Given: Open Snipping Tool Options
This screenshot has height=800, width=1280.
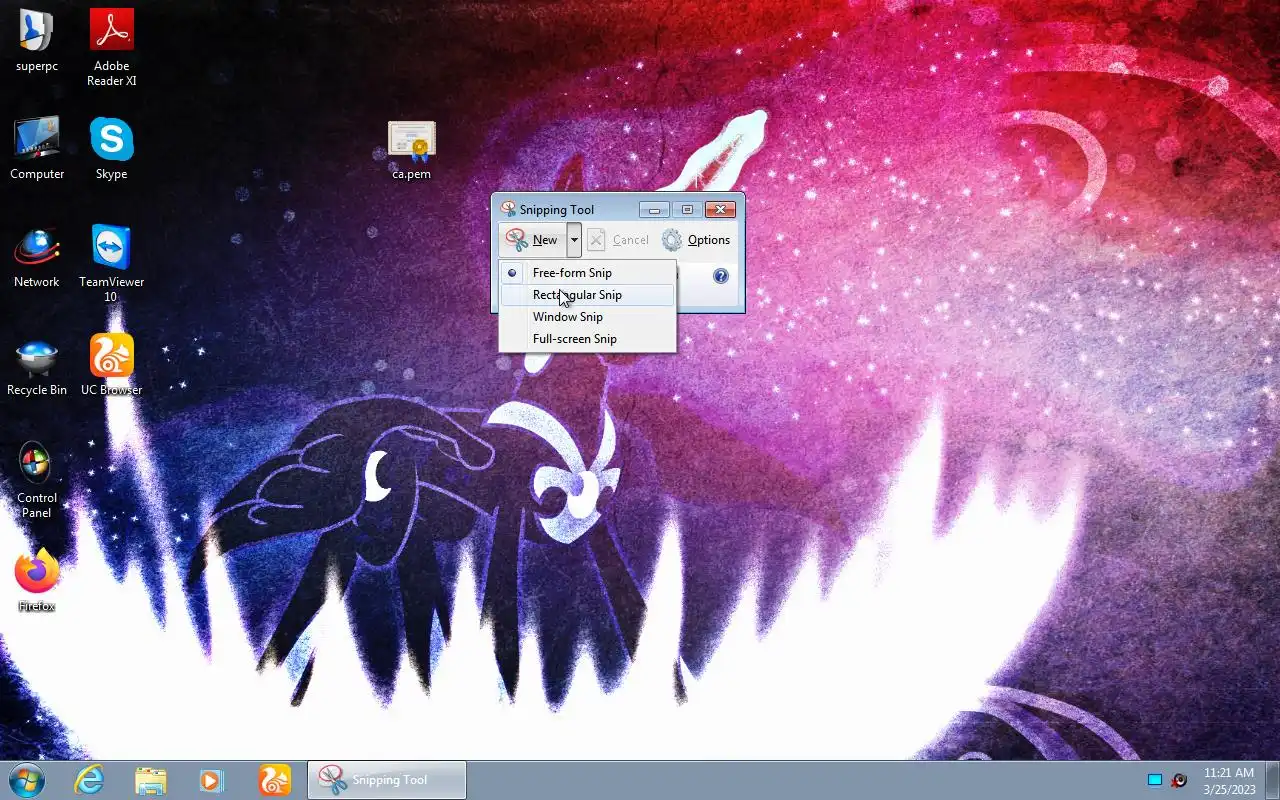Looking at the screenshot, I should tap(697, 240).
